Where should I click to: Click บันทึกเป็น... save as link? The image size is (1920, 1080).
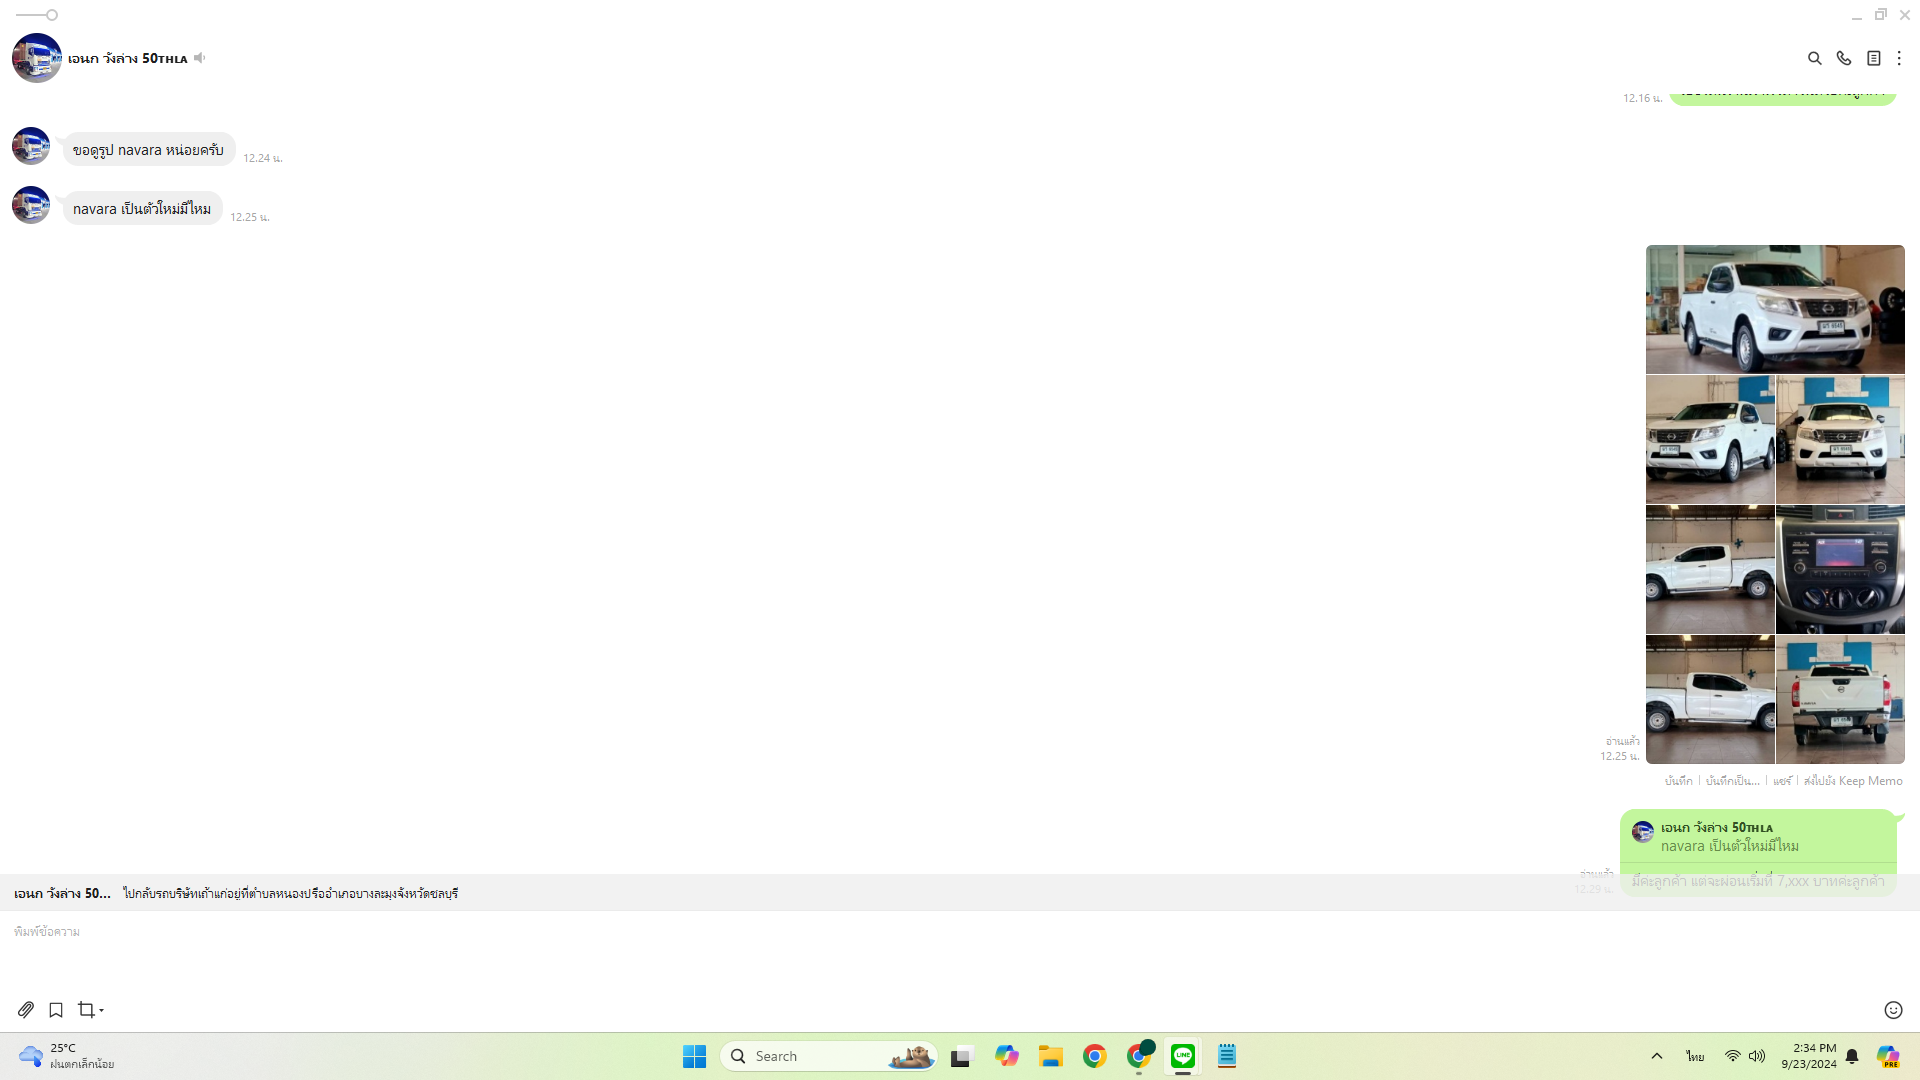[x=1732, y=781]
